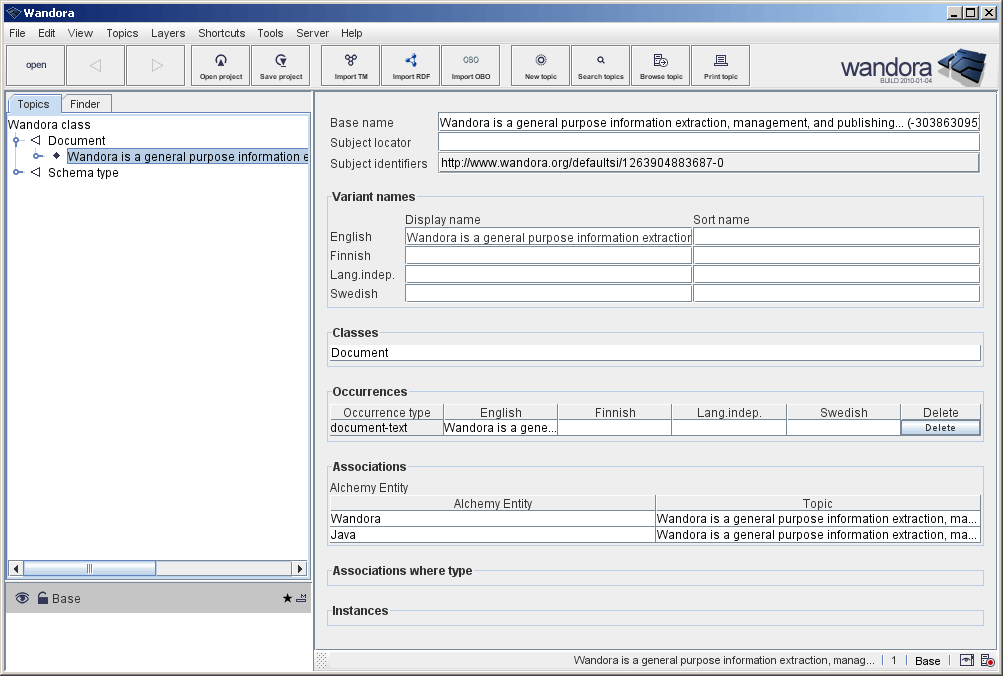The image size is (1003, 676).
Task: Expand the Schema type tree node
Action: [x=16, y=173]
